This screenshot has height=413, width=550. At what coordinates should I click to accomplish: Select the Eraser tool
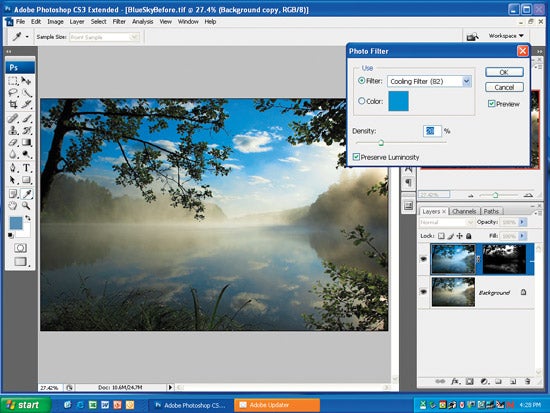tap(13, 142)
